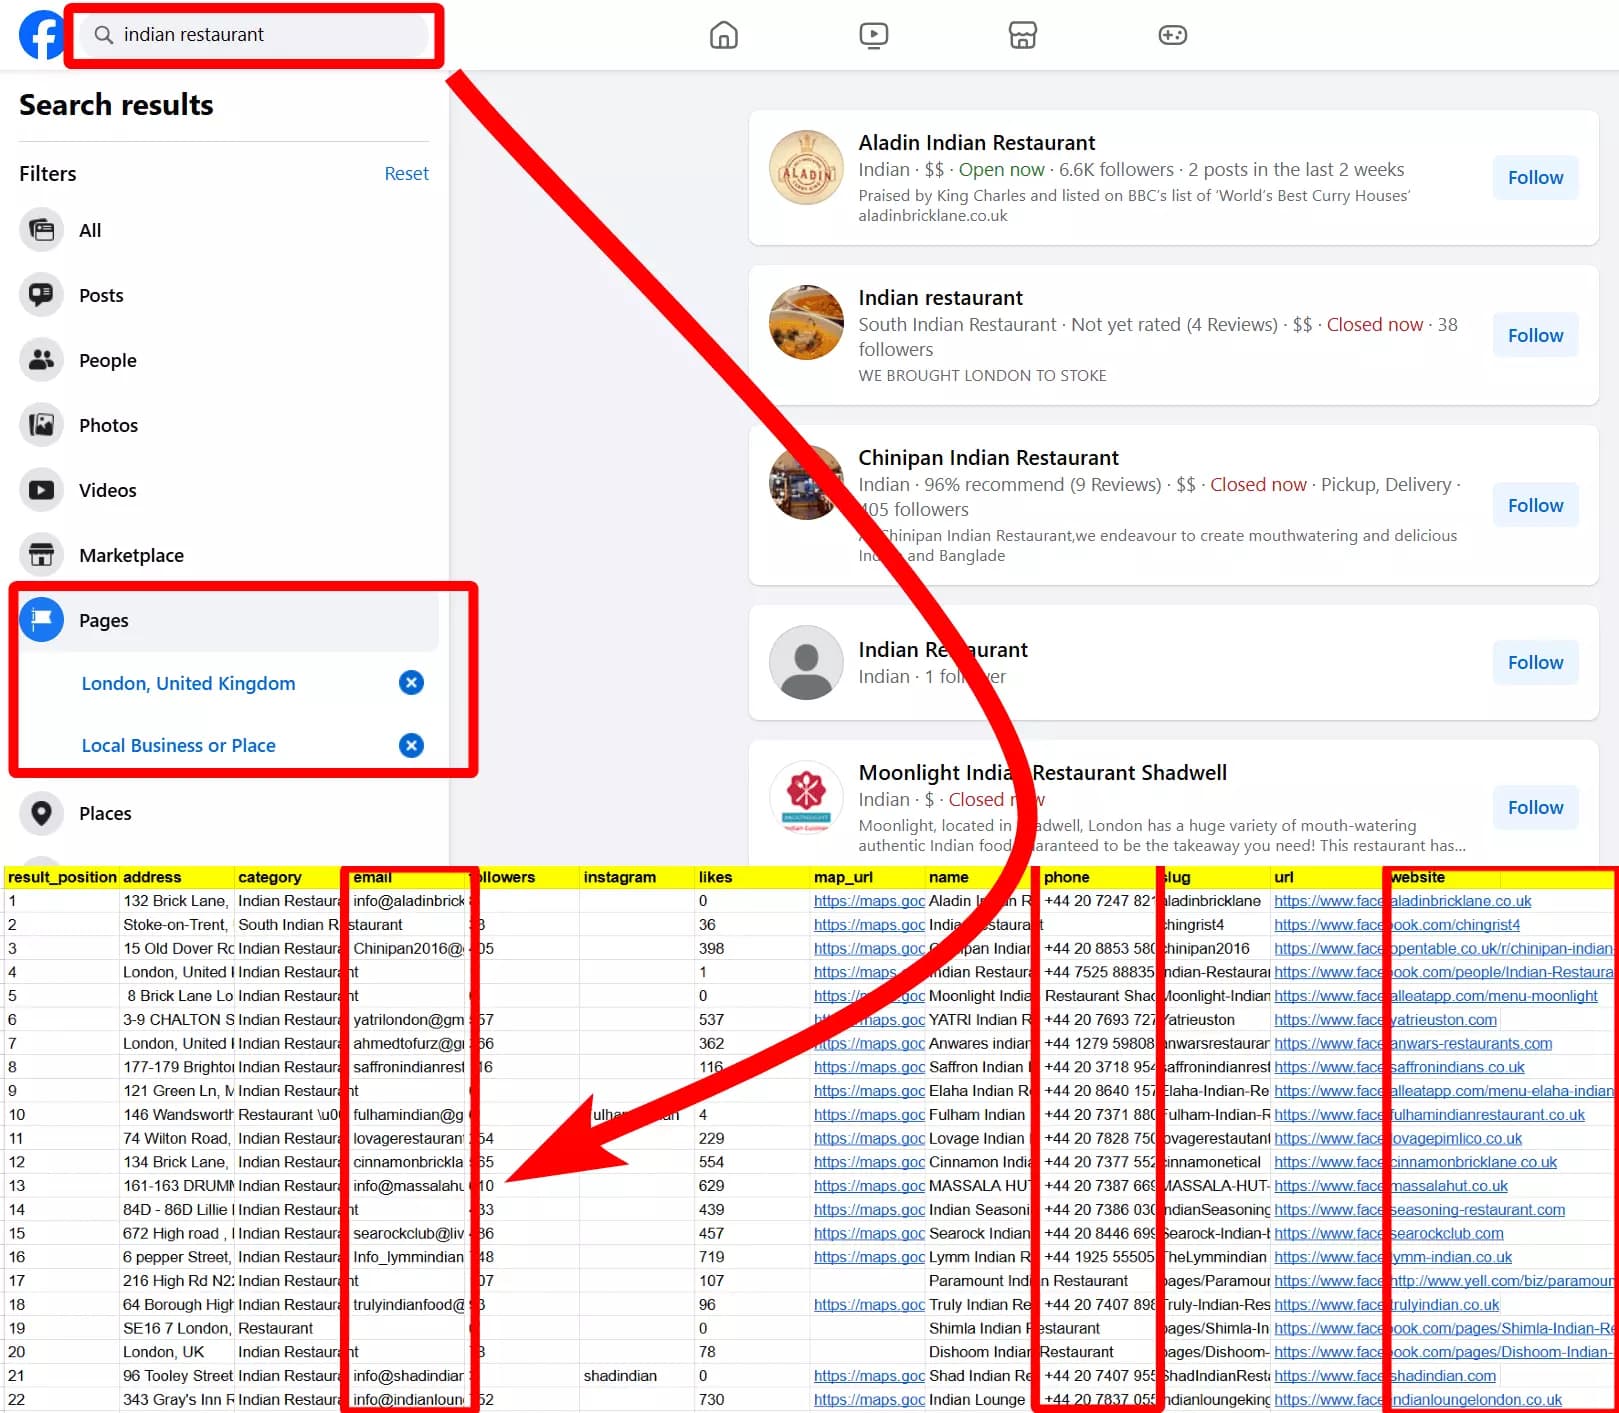Open the Gaming gamepad icon in top navigation

[x=1171, y=34]
